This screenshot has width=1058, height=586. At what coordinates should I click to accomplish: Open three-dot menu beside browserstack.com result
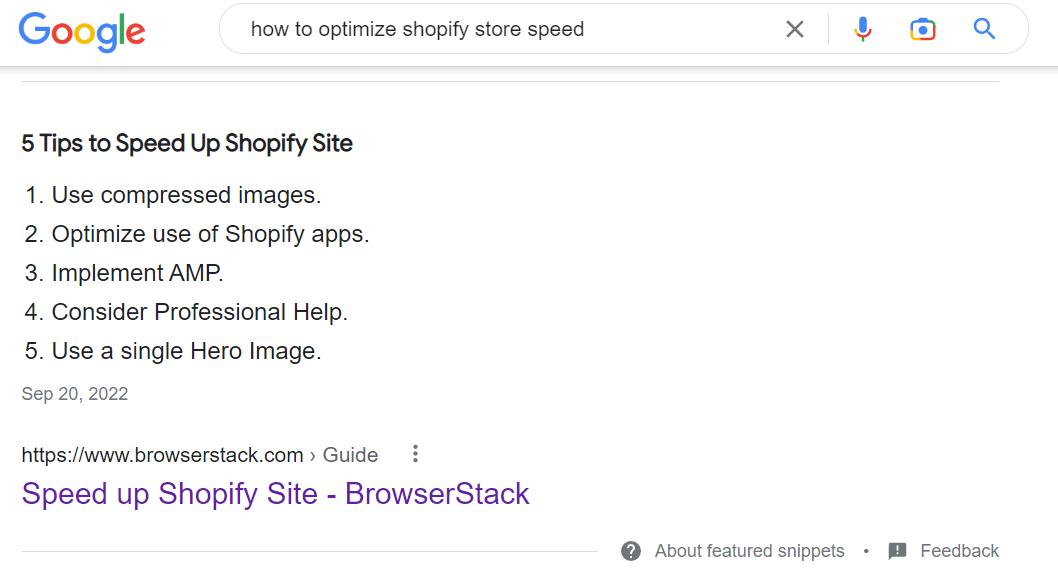click(416, 454)
